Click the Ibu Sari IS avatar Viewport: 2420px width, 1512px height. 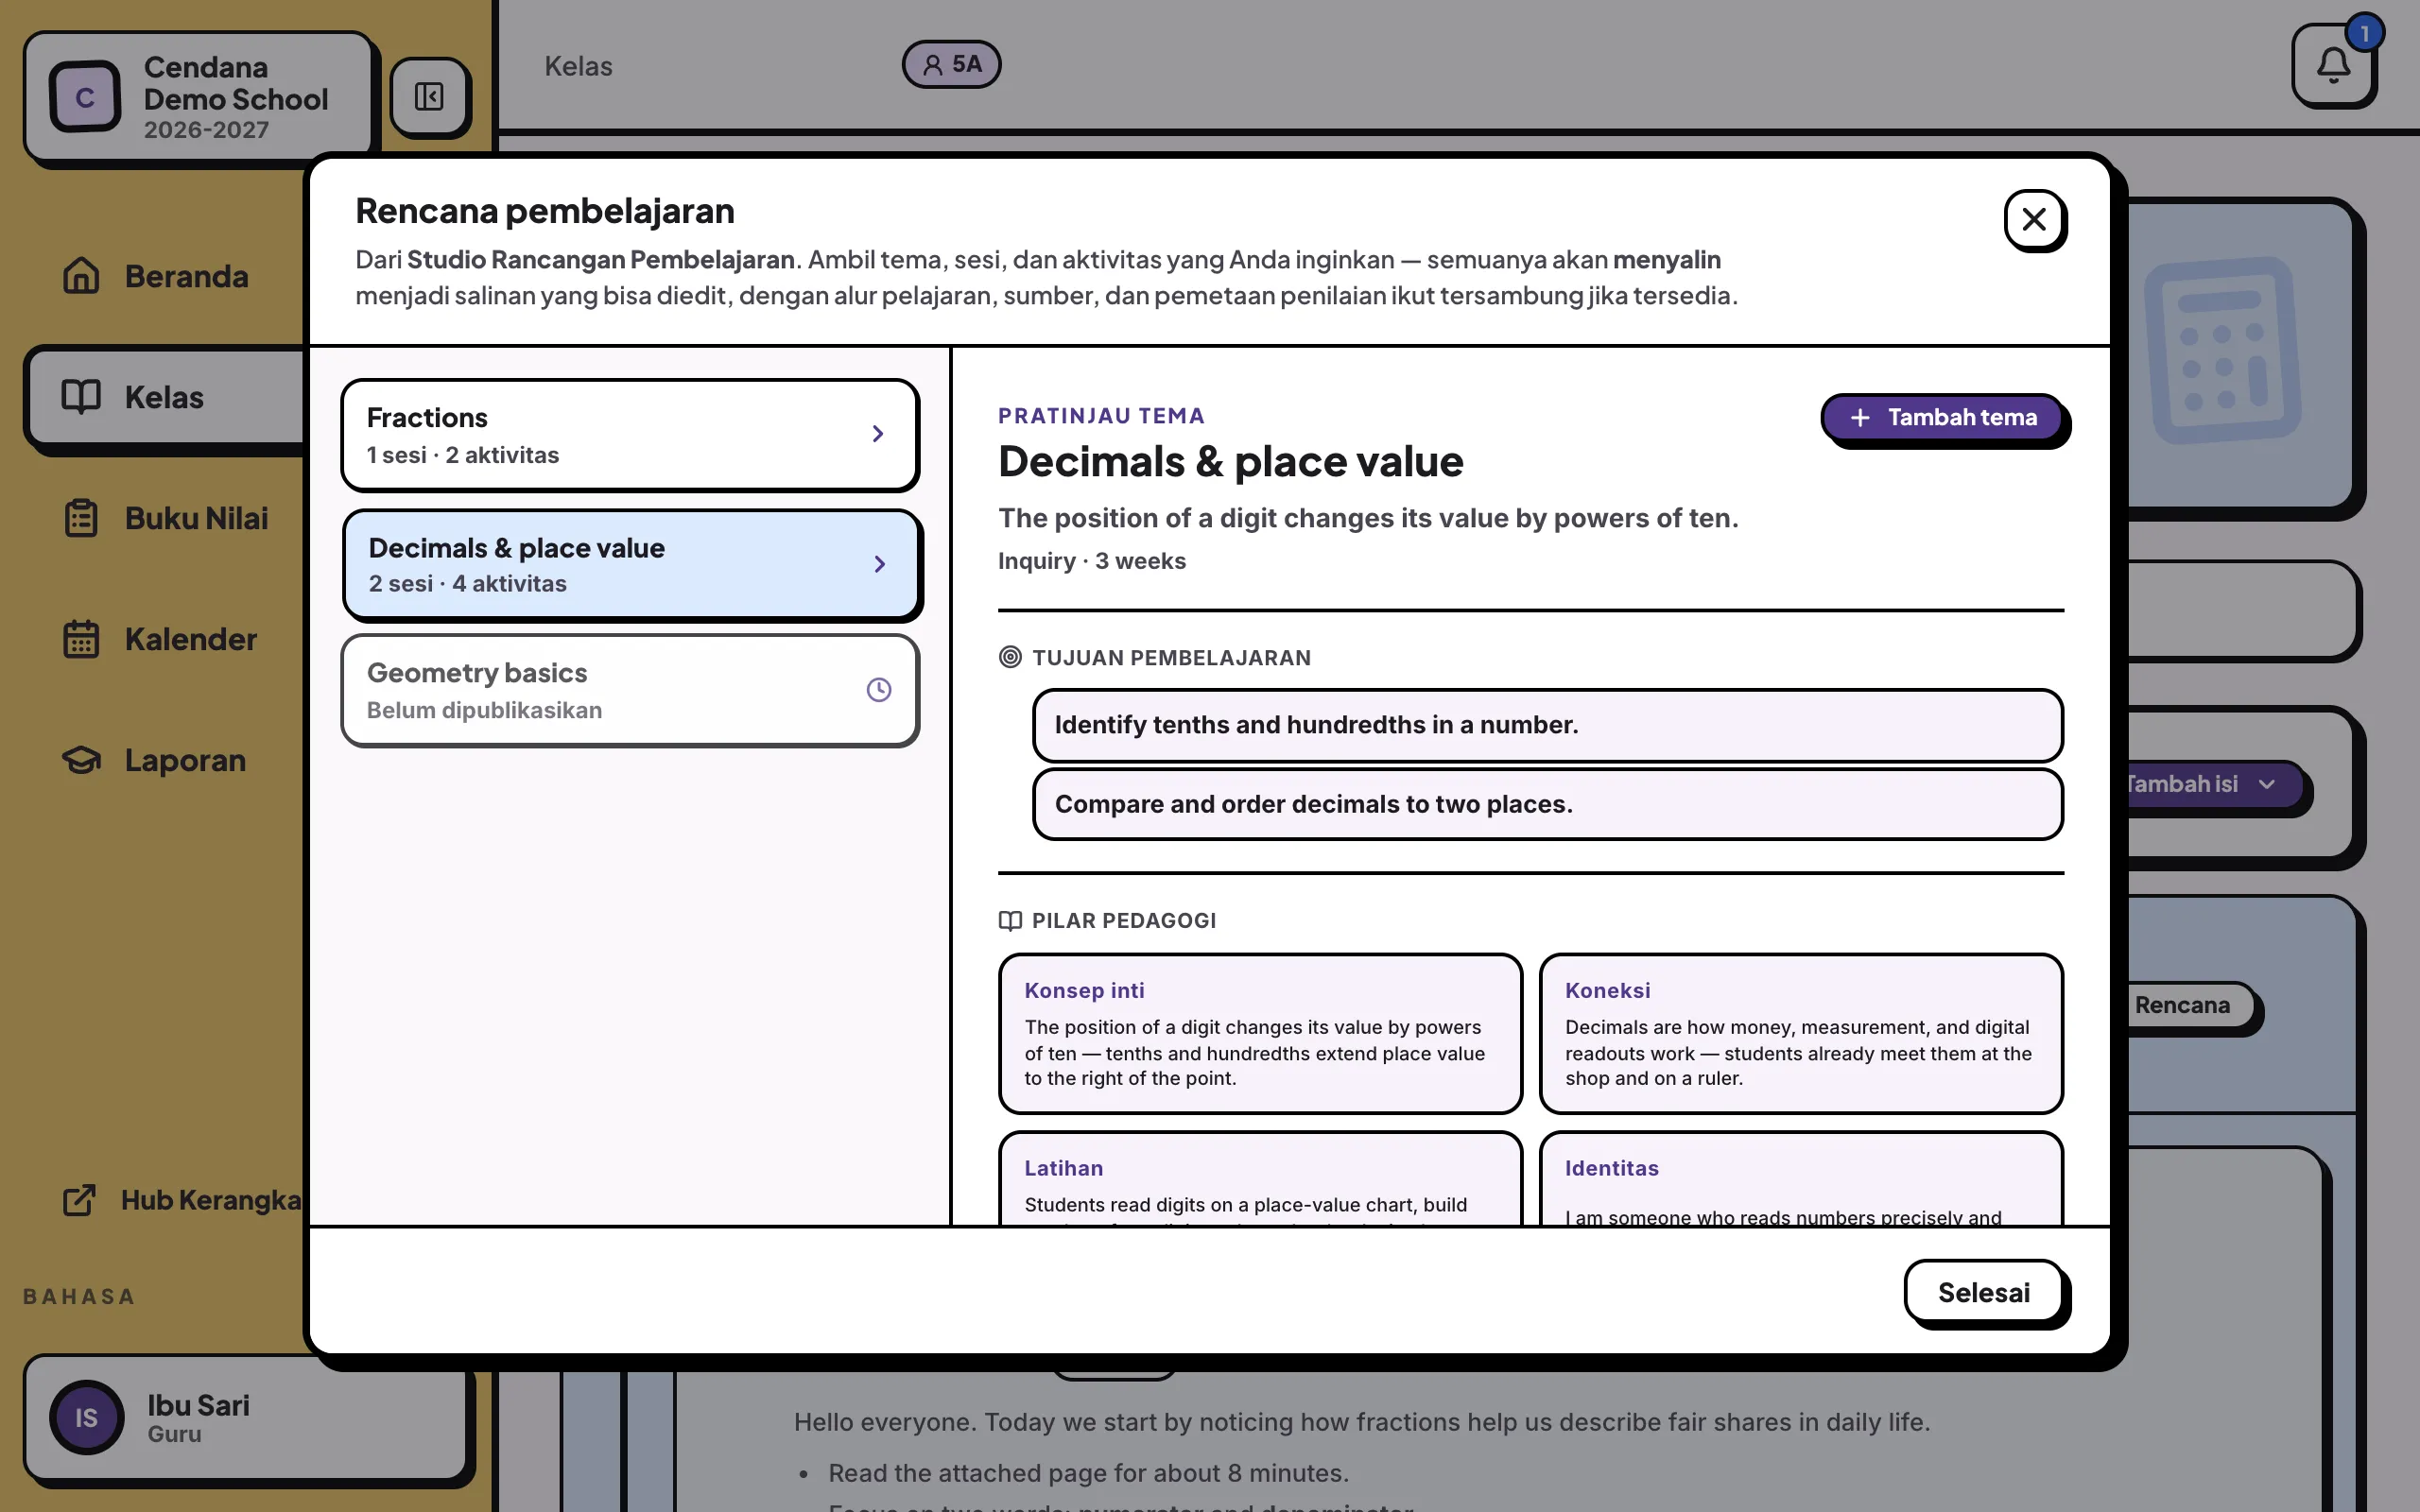coord(87,1417)
